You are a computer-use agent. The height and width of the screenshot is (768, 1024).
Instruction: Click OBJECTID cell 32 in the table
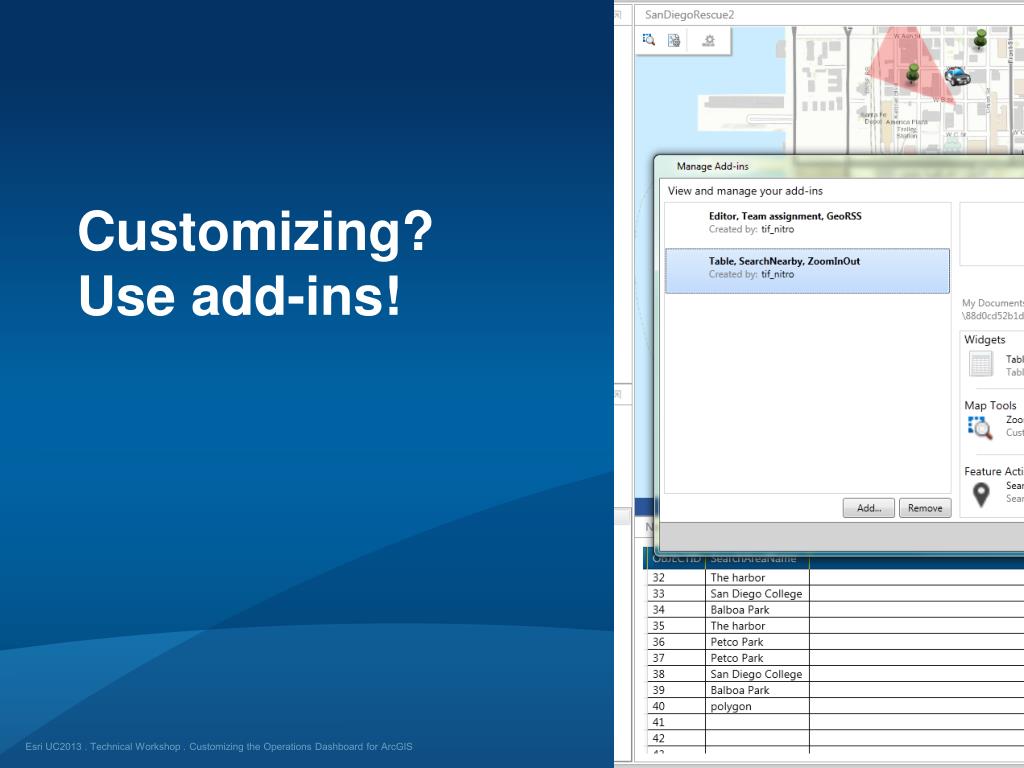tap(676, 577)
